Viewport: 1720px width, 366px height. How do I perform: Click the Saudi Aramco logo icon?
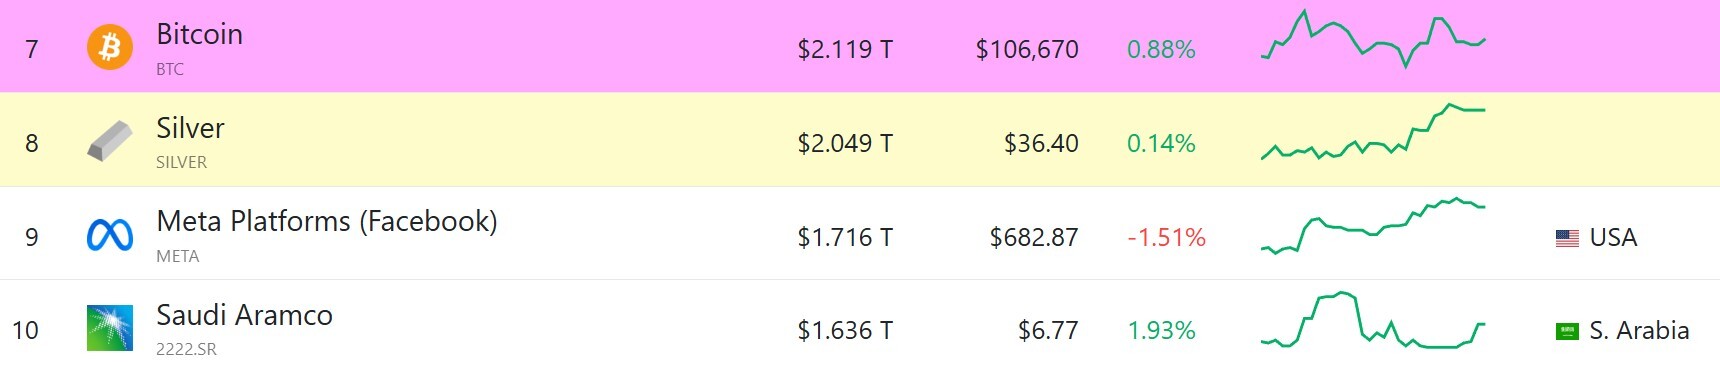pyautogui.click(x=110, y=328)
